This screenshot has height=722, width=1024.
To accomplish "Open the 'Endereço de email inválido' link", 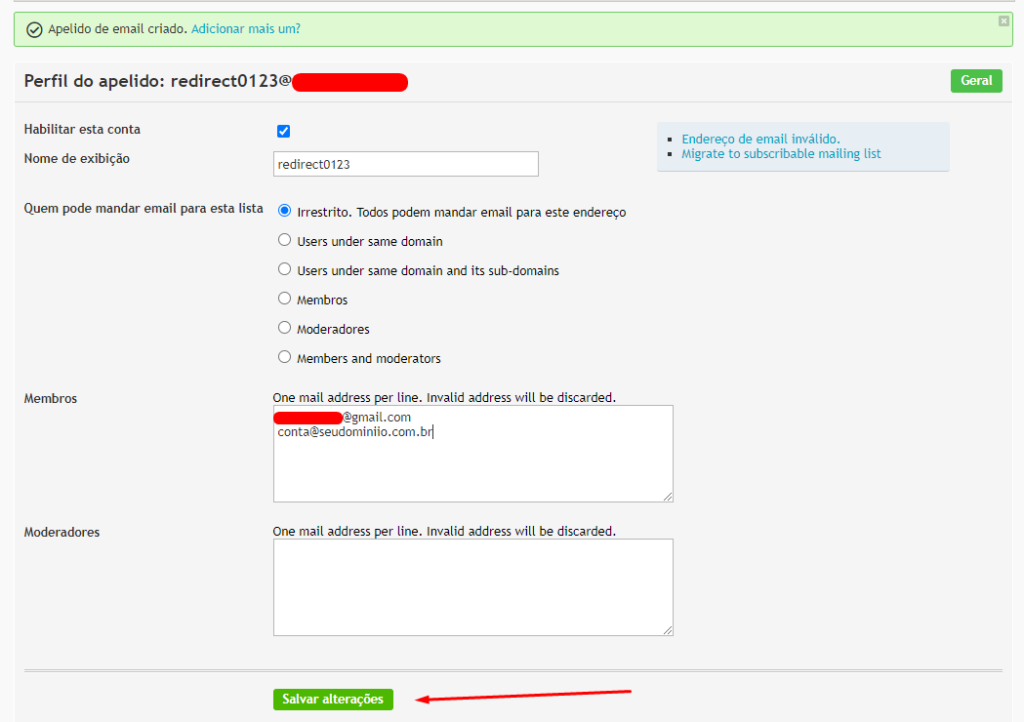I will (760, 139).
